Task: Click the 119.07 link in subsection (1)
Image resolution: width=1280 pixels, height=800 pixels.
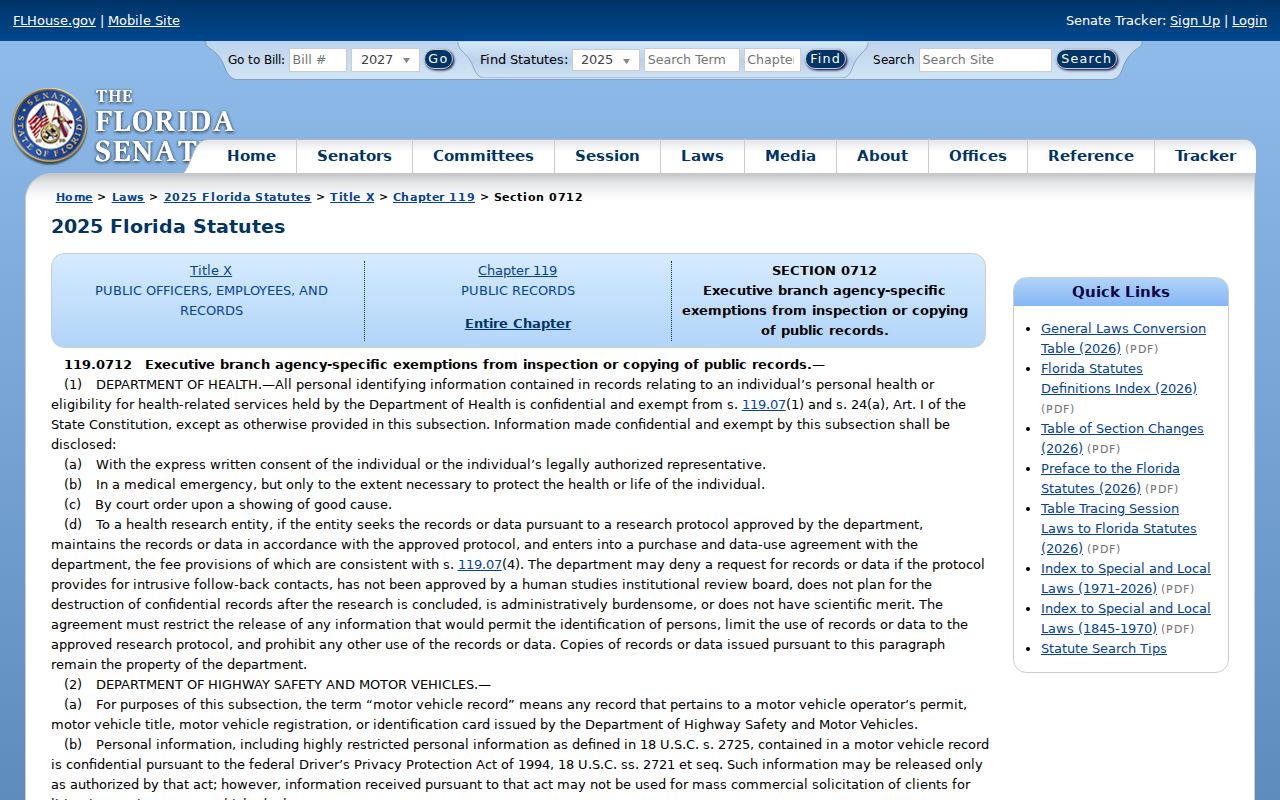Action: pyautogui.click(x=764, y=405)
